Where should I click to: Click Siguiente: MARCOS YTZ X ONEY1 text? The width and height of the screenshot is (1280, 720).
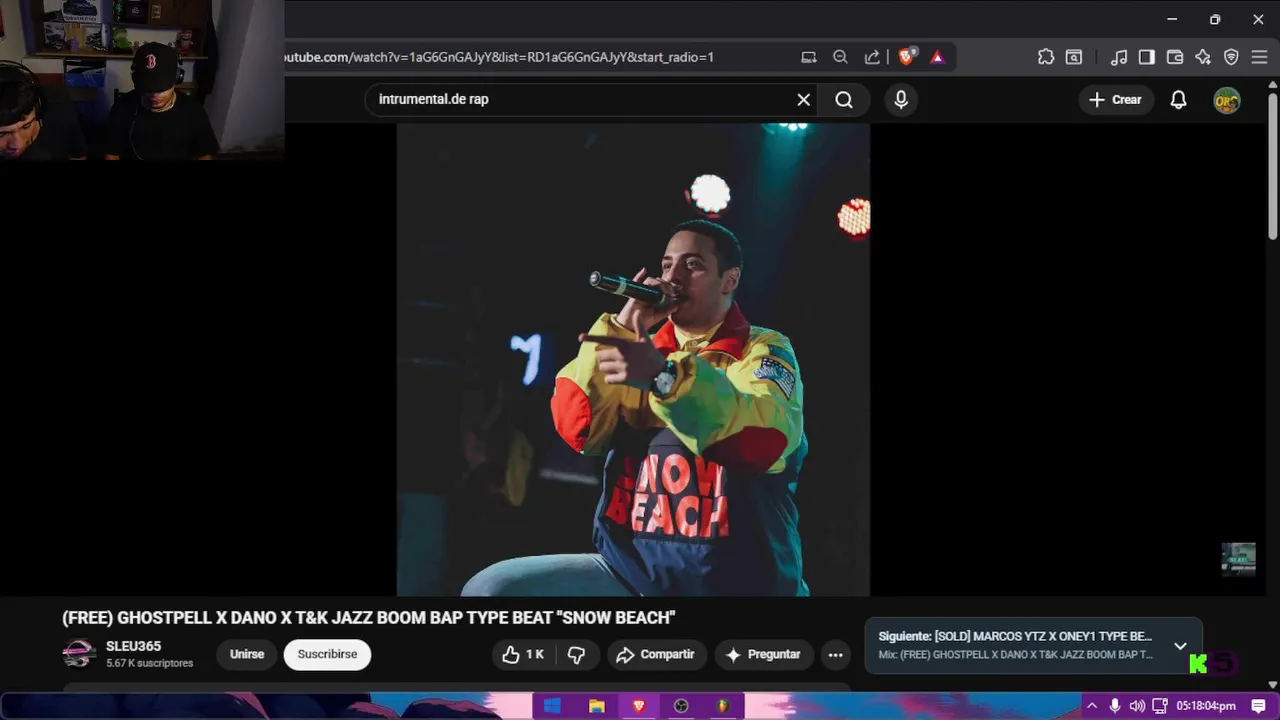pyautogui.click(x=1015, y=636)
